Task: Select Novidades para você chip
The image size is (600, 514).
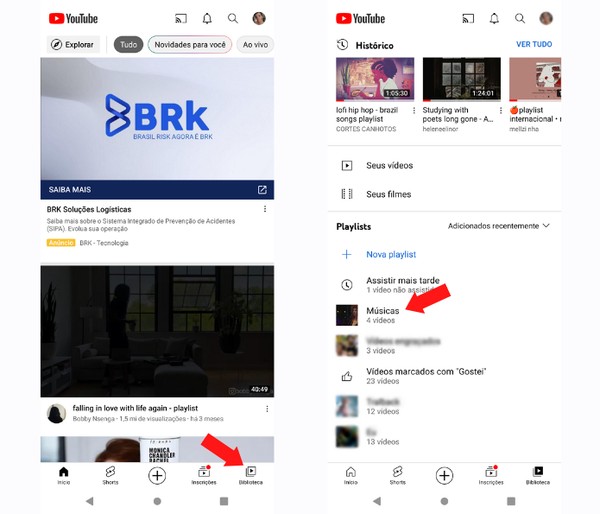Action: (x=190, y=44)
